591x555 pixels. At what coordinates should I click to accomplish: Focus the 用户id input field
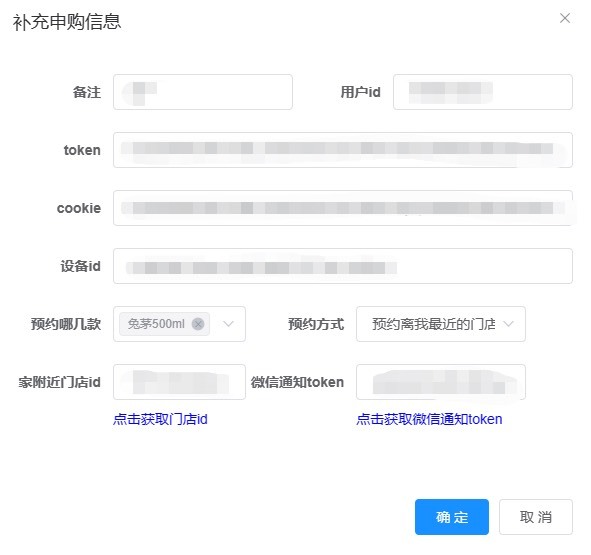click(483, 92)
